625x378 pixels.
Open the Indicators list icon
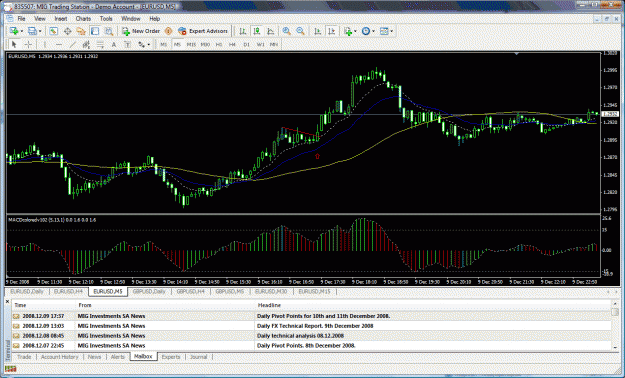348,31
